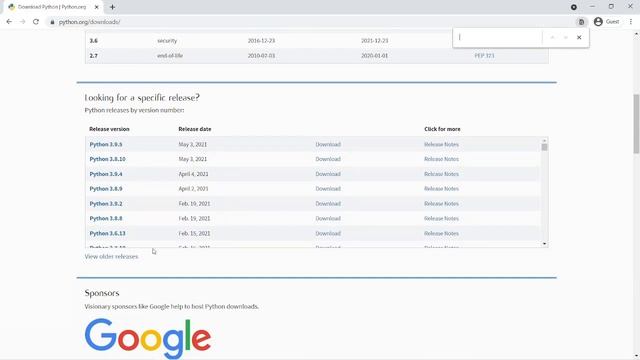Click the page vertical scrollbar thumb
This screenshot has height=360, width=640.
[x=636, y=124]
